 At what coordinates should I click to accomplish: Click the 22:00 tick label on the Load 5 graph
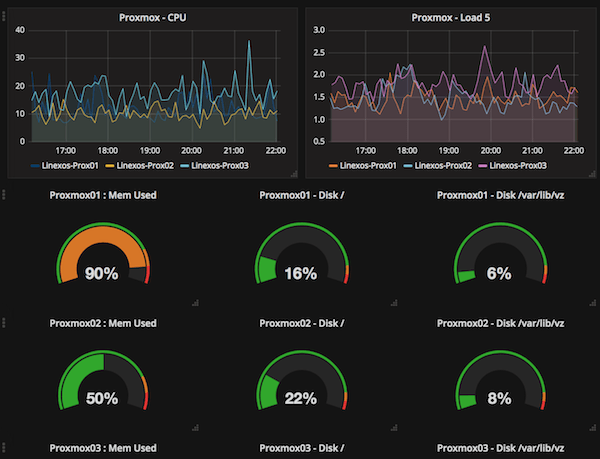[x=574, y=151]
